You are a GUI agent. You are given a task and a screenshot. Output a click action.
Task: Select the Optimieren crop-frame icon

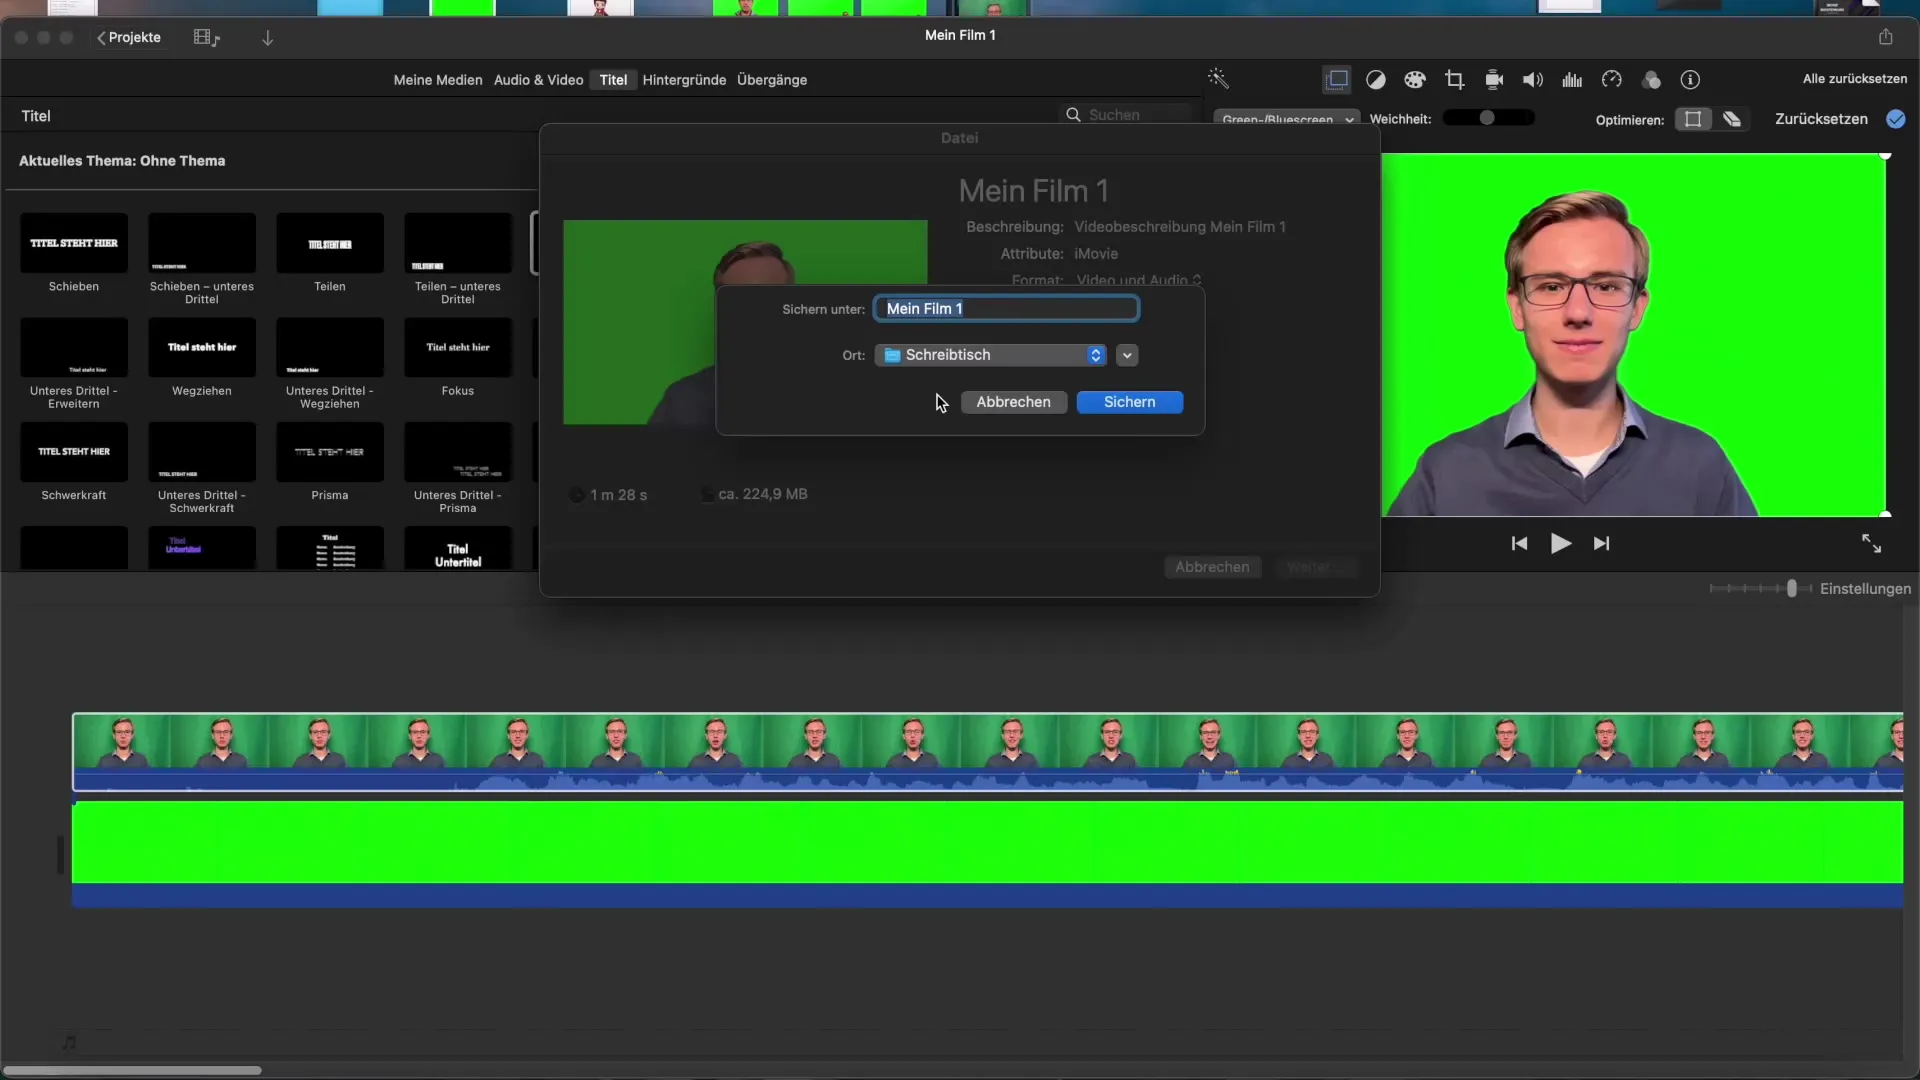[x=1693, y=119]
